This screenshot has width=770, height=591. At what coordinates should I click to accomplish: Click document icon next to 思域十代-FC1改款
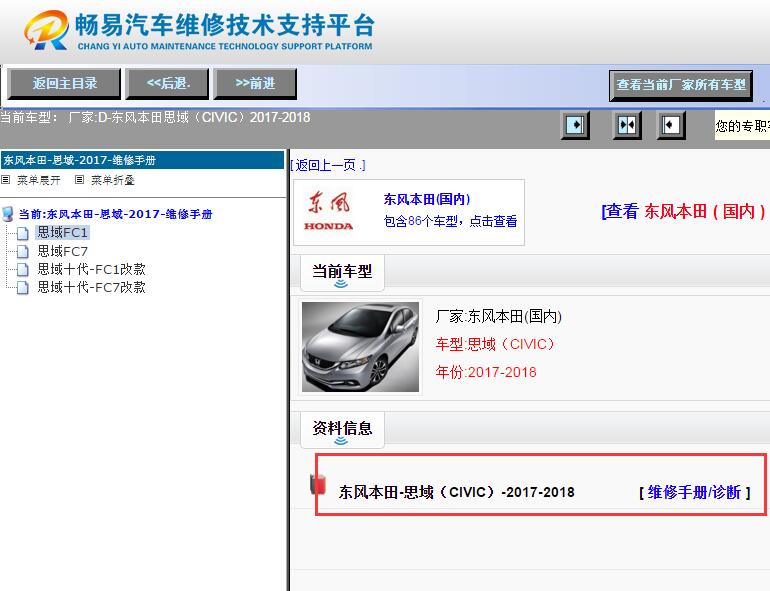point(23,269)
